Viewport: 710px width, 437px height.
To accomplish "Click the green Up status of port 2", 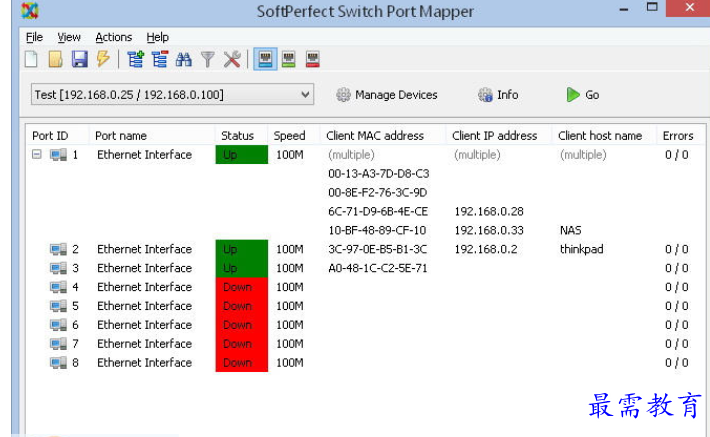I will [x=242, y=249].
